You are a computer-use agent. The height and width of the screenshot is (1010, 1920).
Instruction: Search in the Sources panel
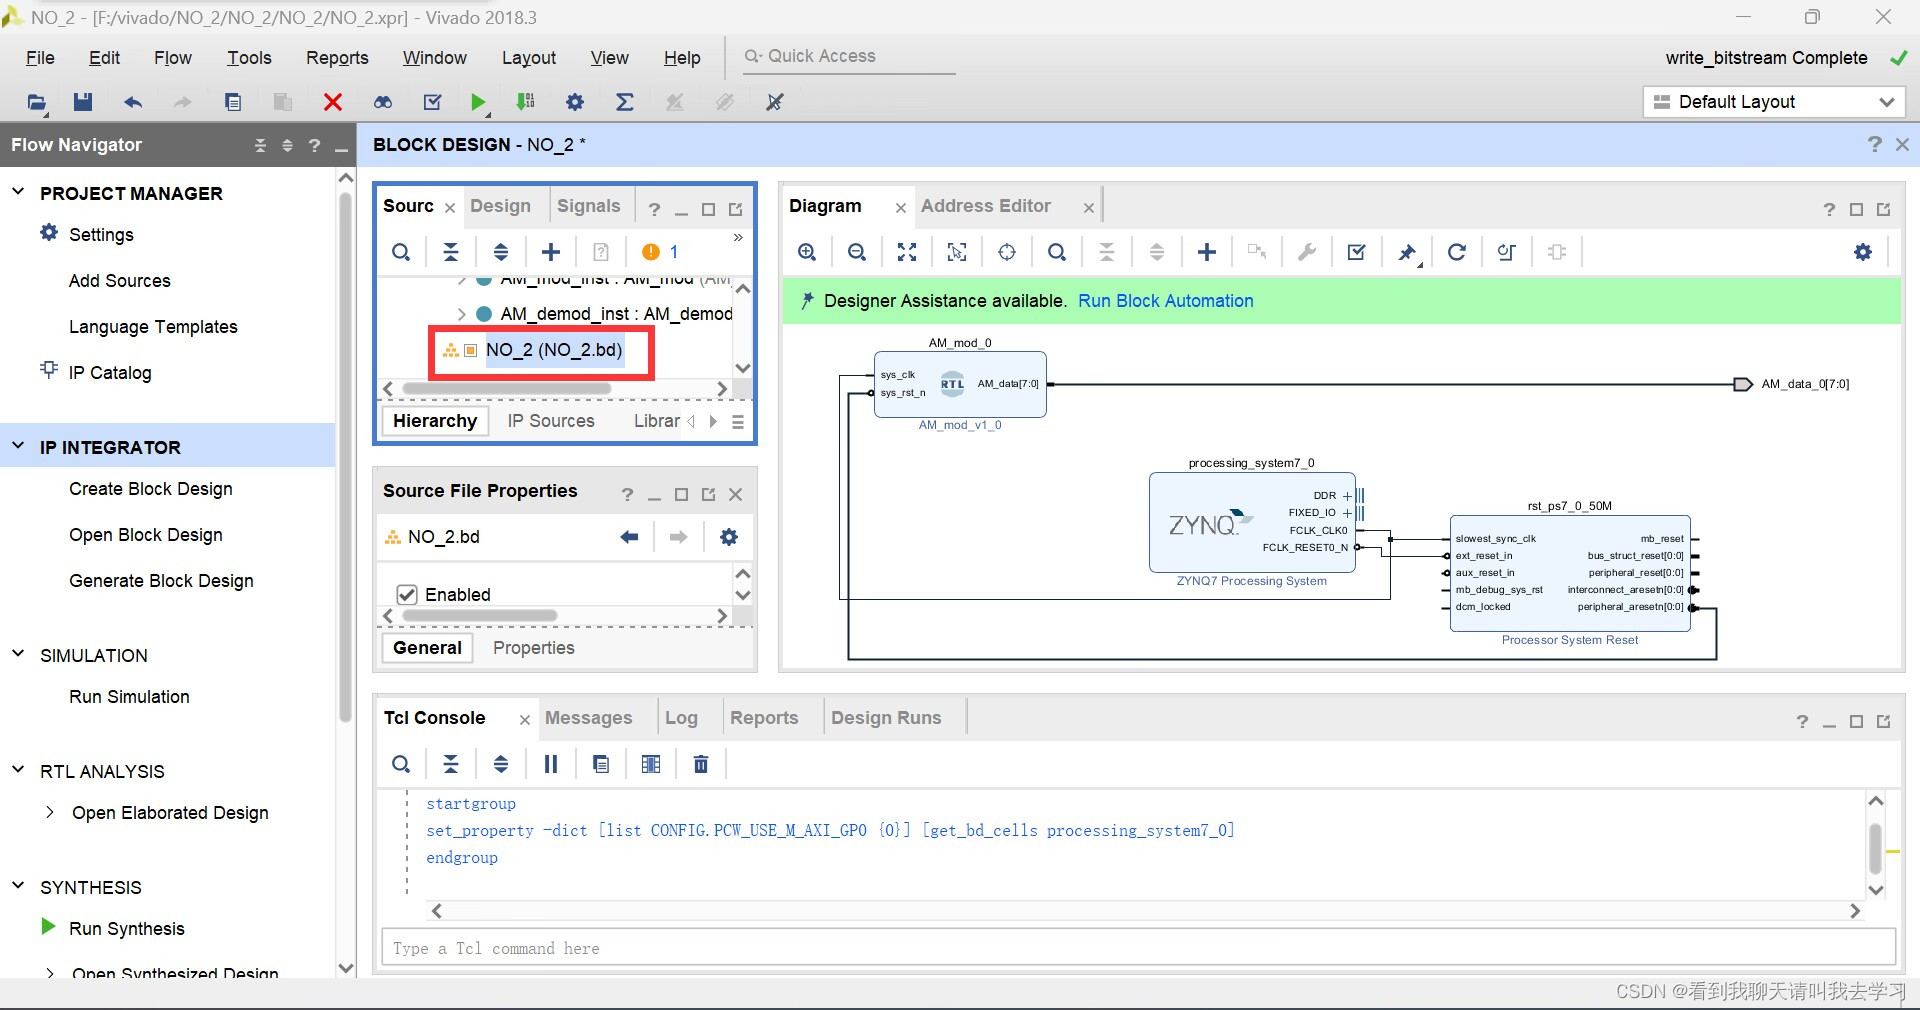click(x=401, y=252)
